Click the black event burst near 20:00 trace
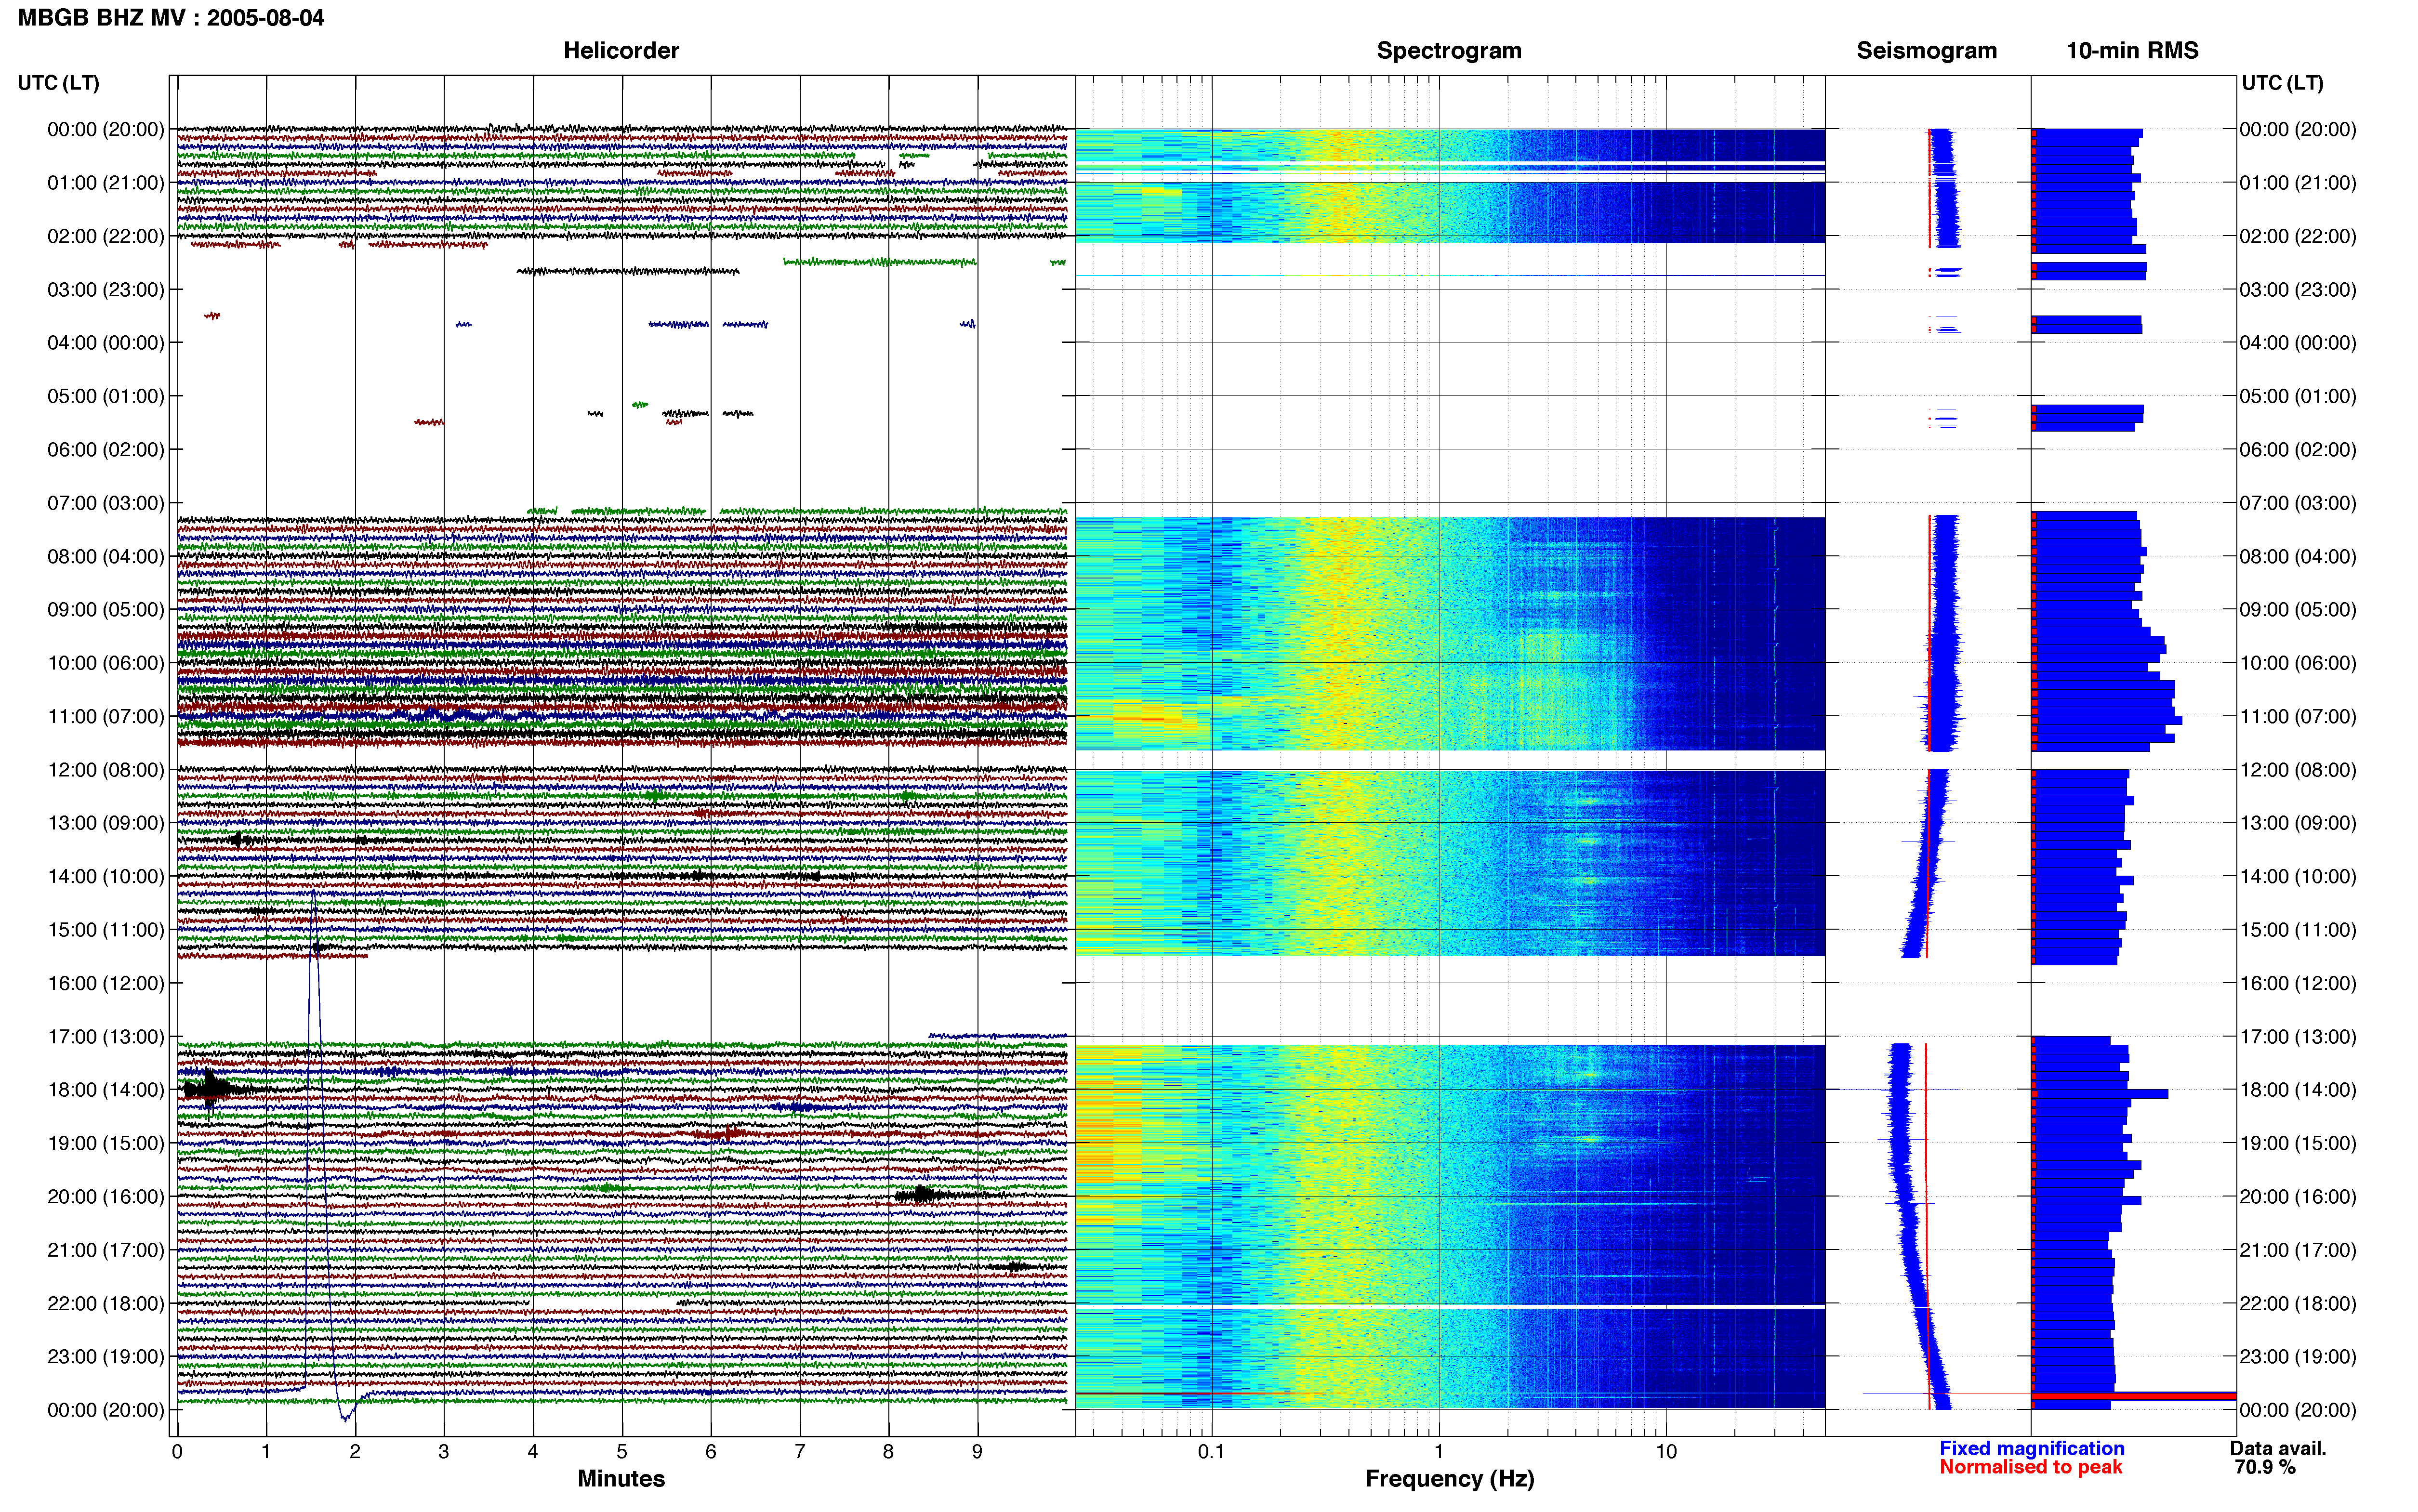This screenshot has height=1512, width=2418. [924, 1195]
